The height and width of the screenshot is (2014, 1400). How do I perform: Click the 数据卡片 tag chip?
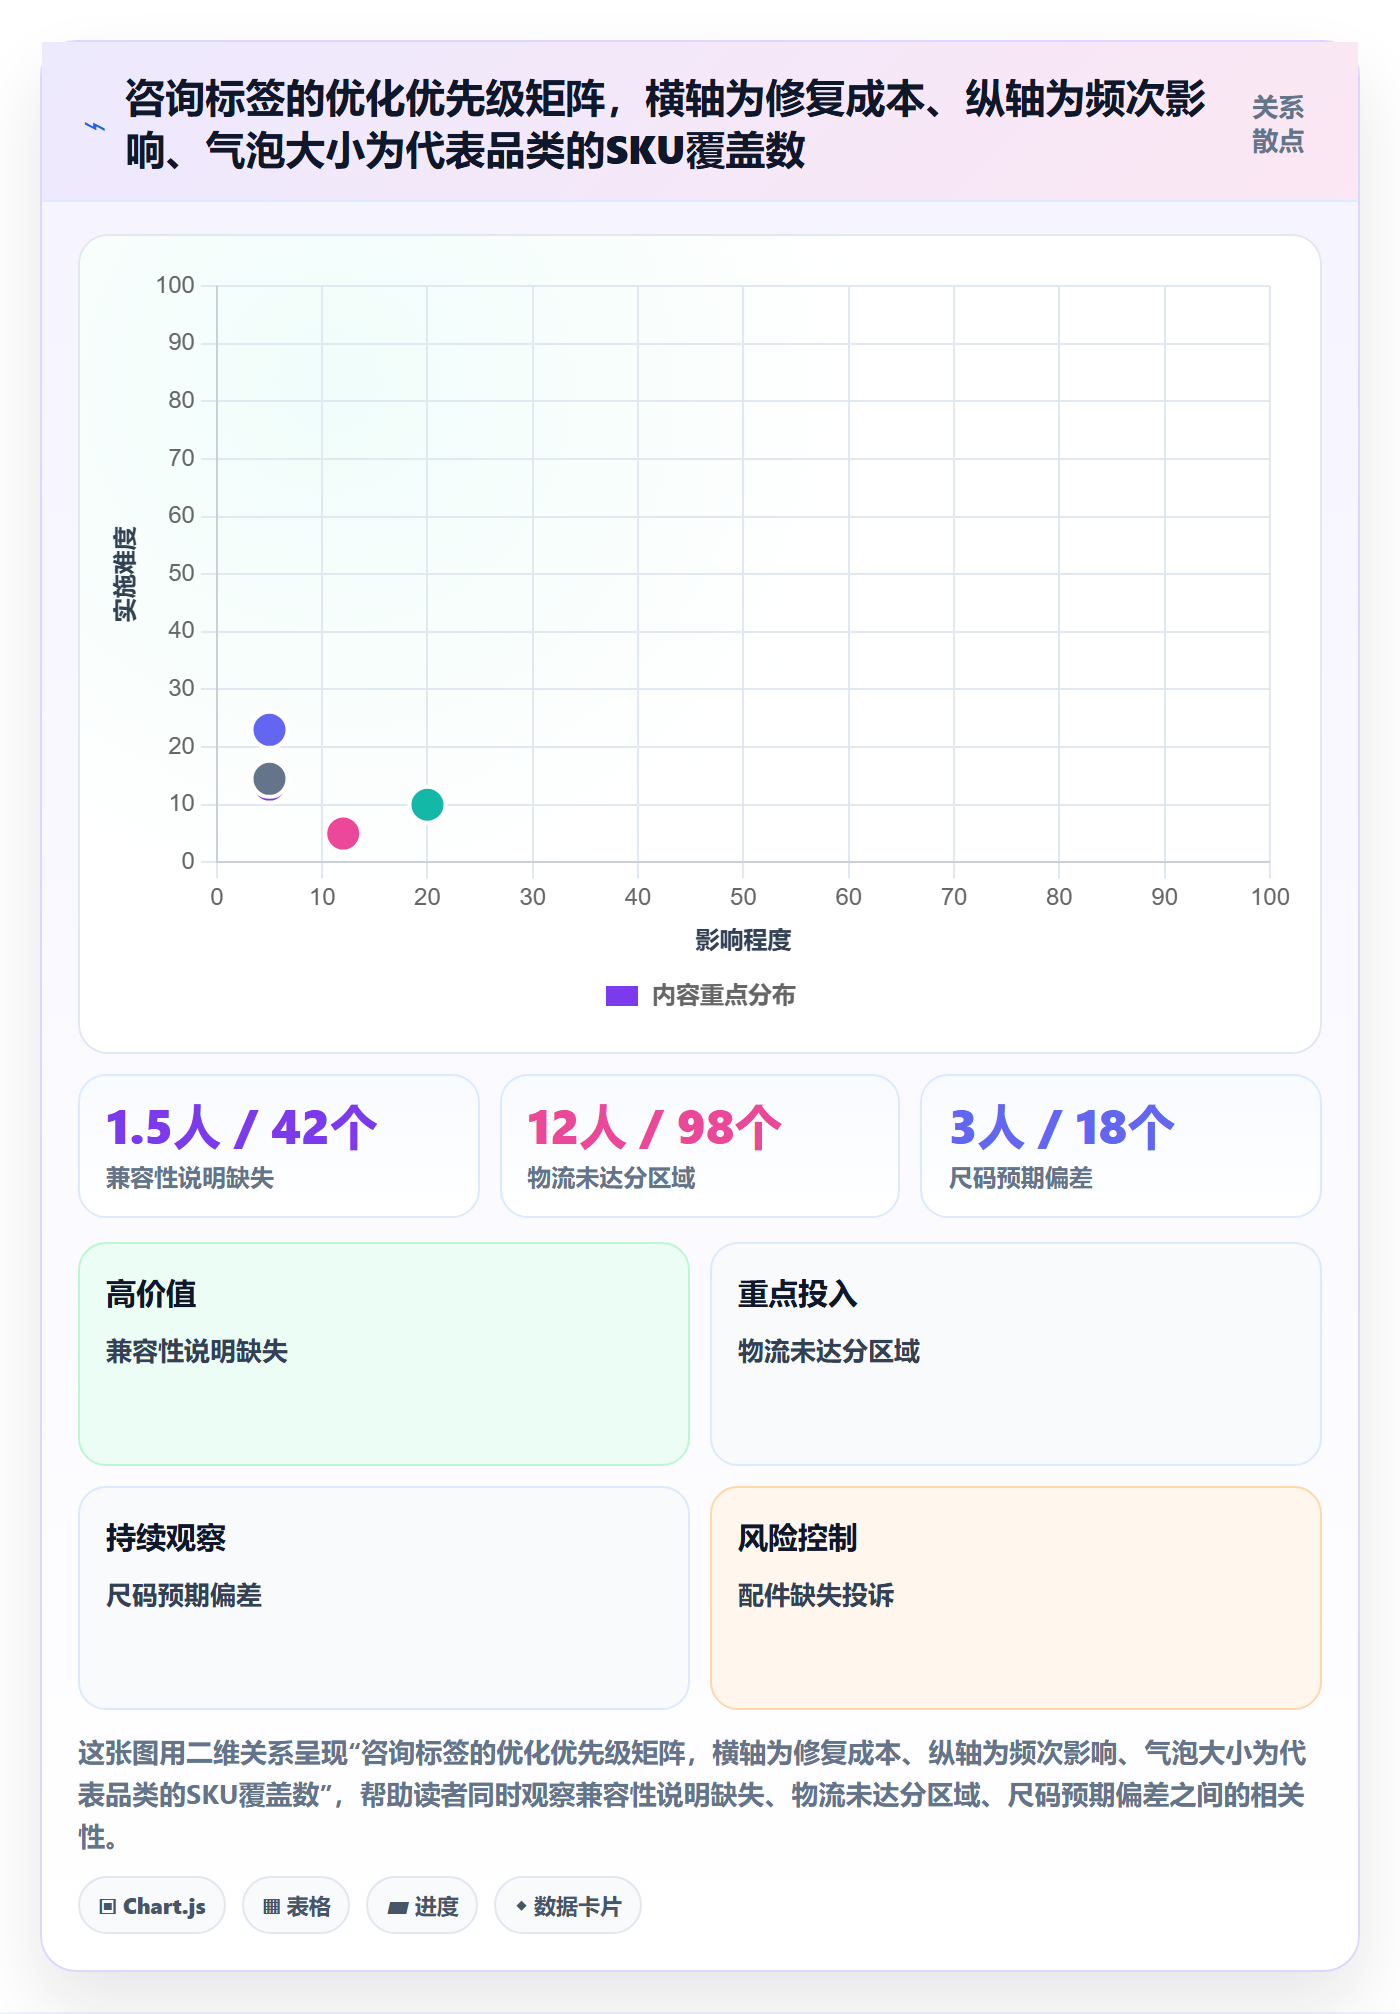pos(568,1906)
